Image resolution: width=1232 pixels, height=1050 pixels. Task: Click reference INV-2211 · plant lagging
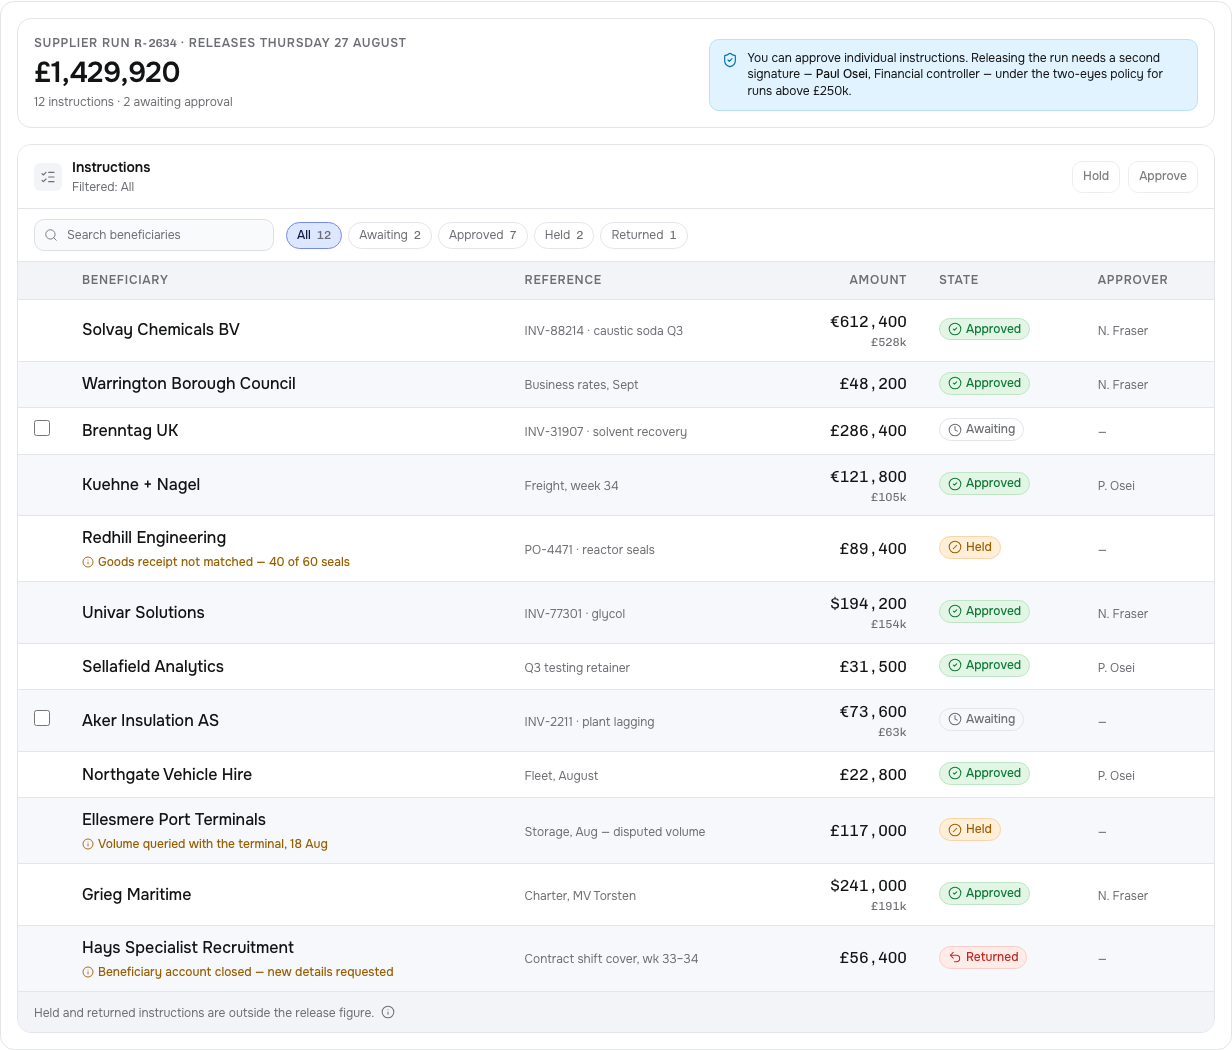coord(590,722)
